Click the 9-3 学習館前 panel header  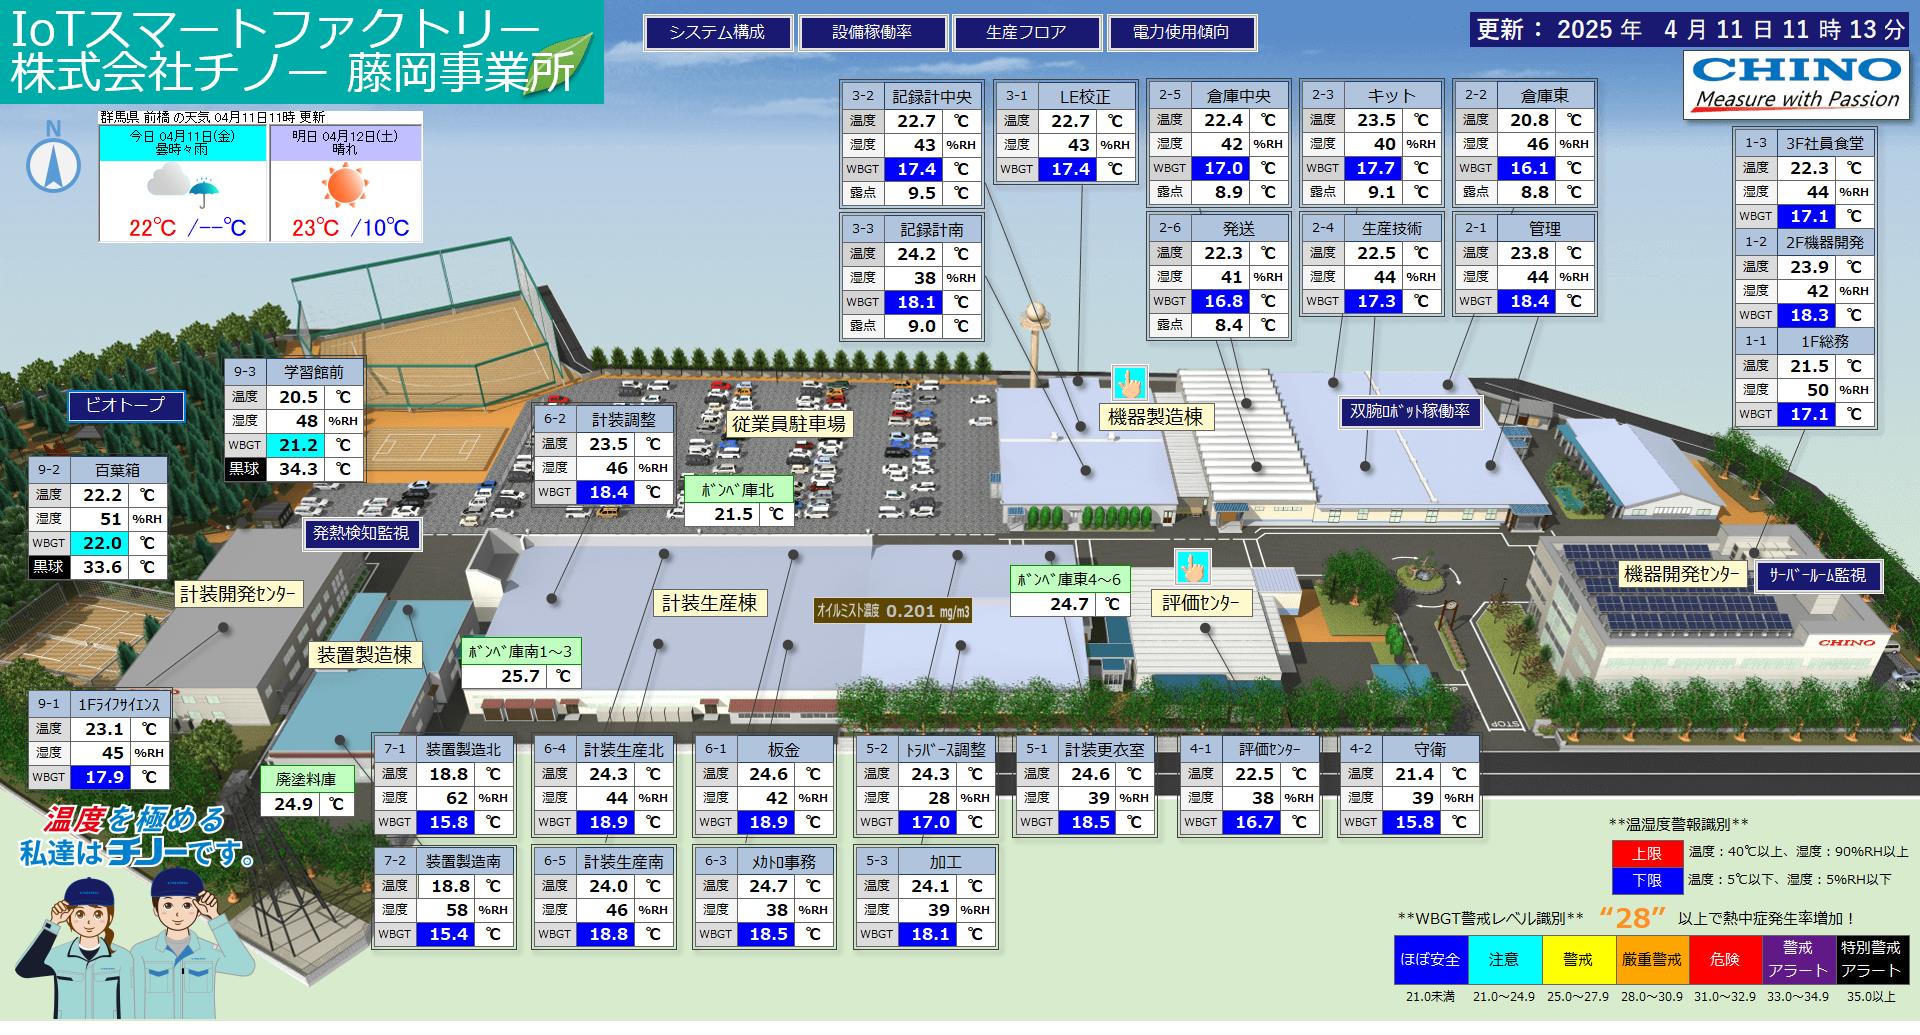(294, 373)
